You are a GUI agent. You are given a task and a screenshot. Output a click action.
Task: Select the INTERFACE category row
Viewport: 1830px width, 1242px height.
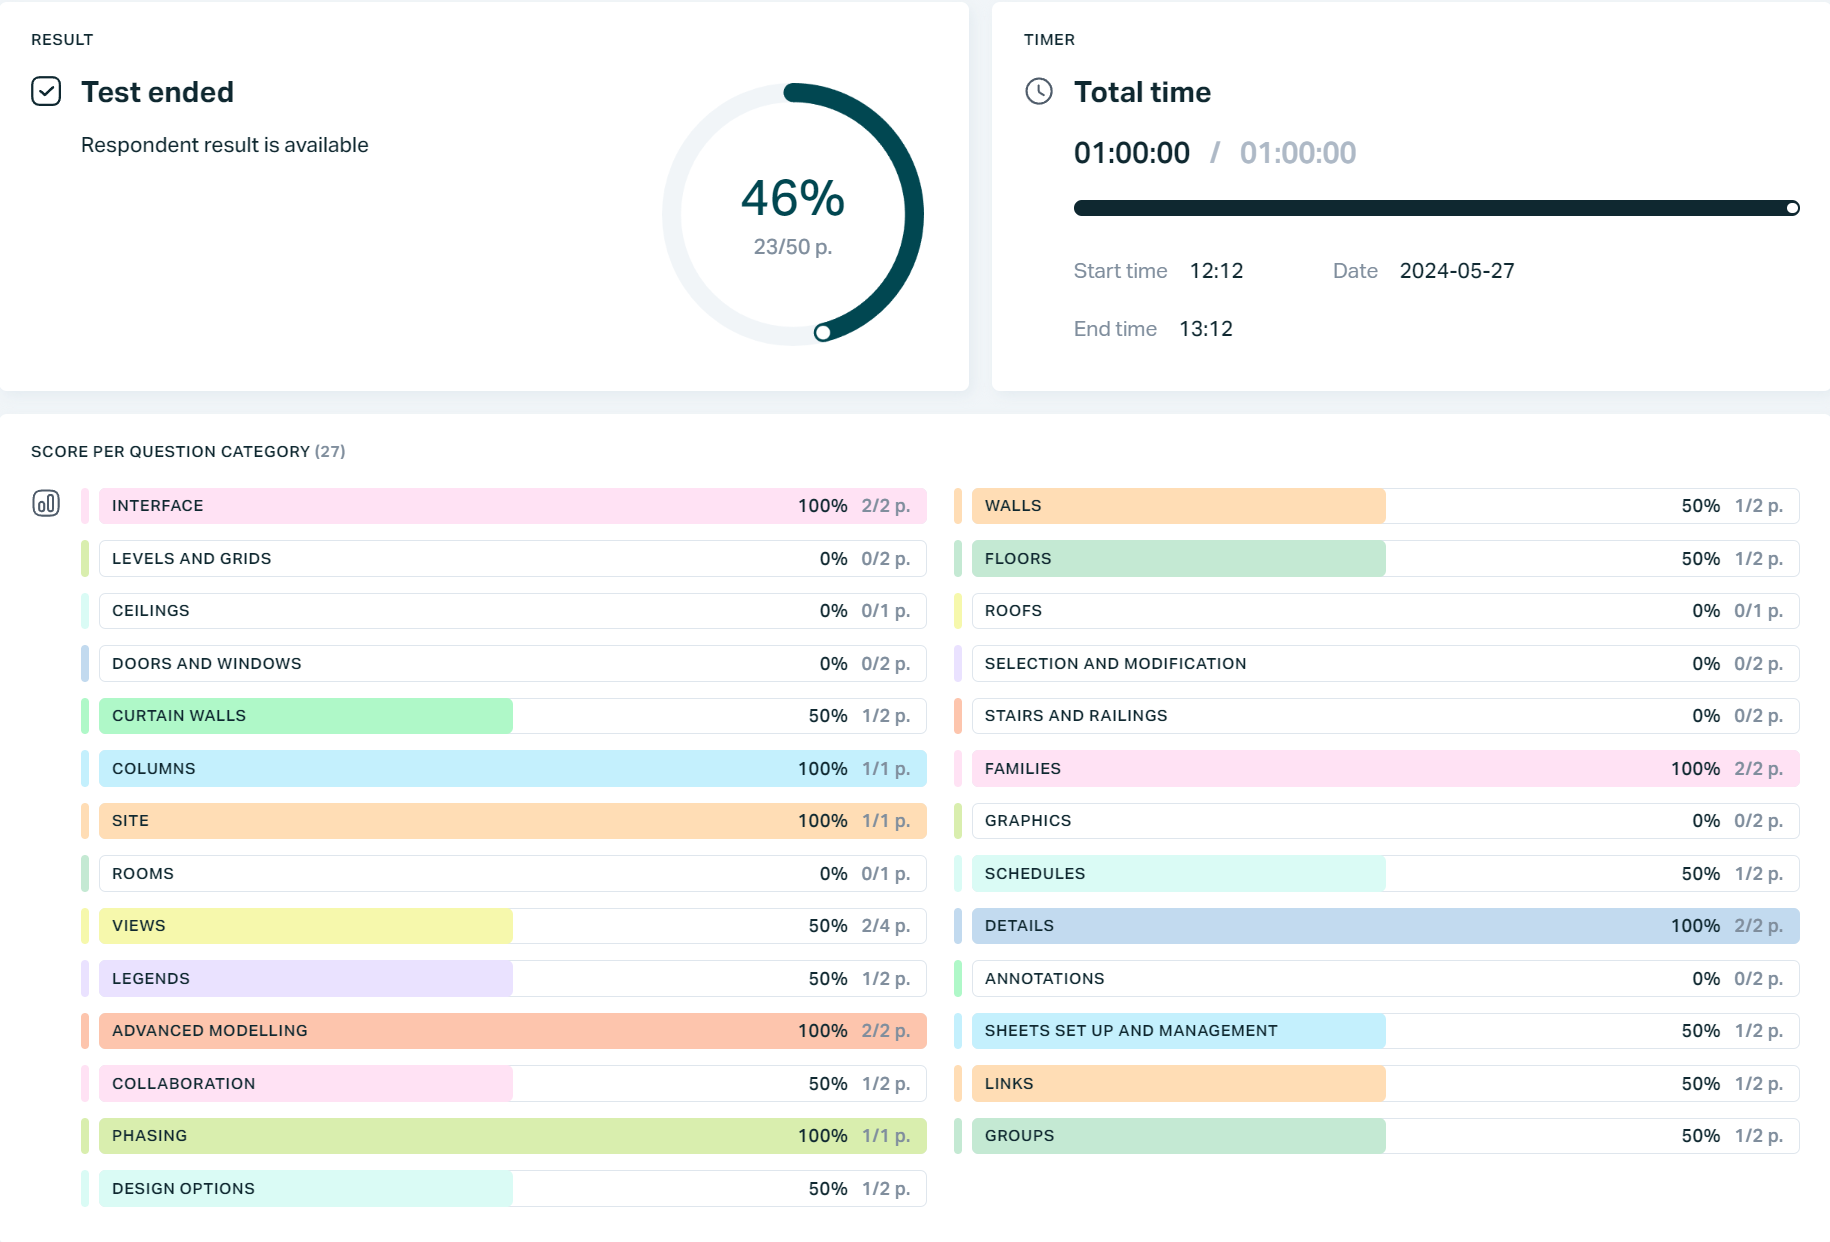[512, 506]
